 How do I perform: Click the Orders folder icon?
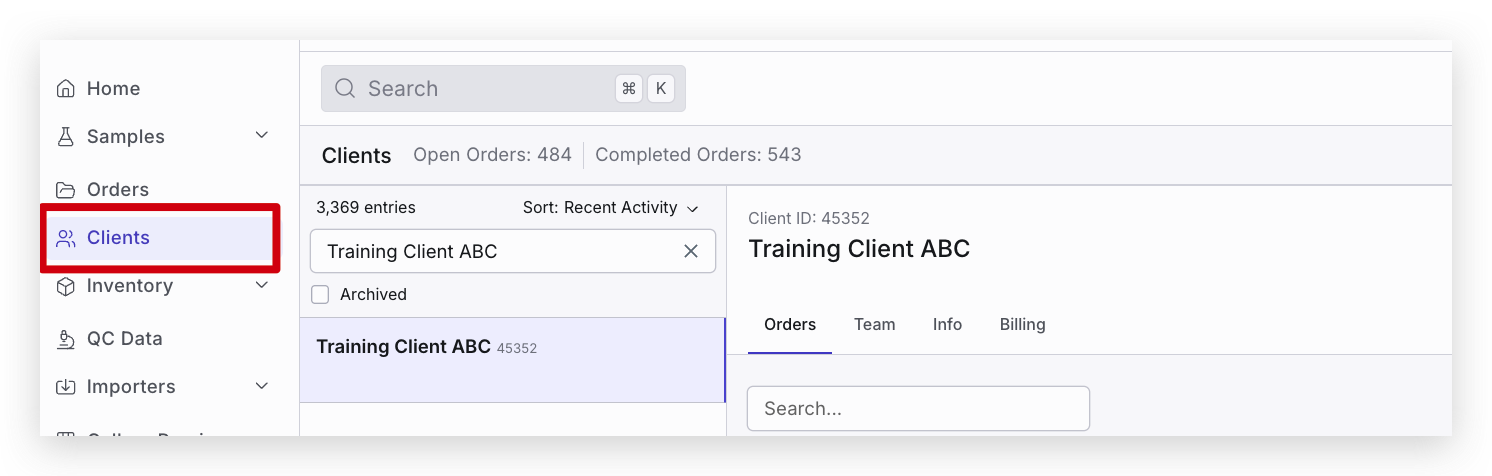click(66, 190)
